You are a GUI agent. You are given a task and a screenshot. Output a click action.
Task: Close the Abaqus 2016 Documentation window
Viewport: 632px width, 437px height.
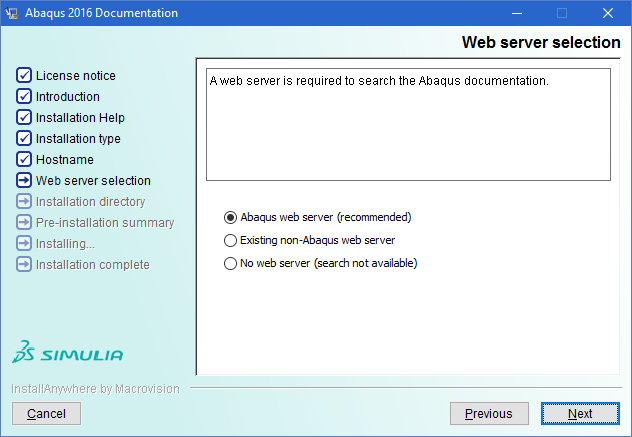[608, 13]
